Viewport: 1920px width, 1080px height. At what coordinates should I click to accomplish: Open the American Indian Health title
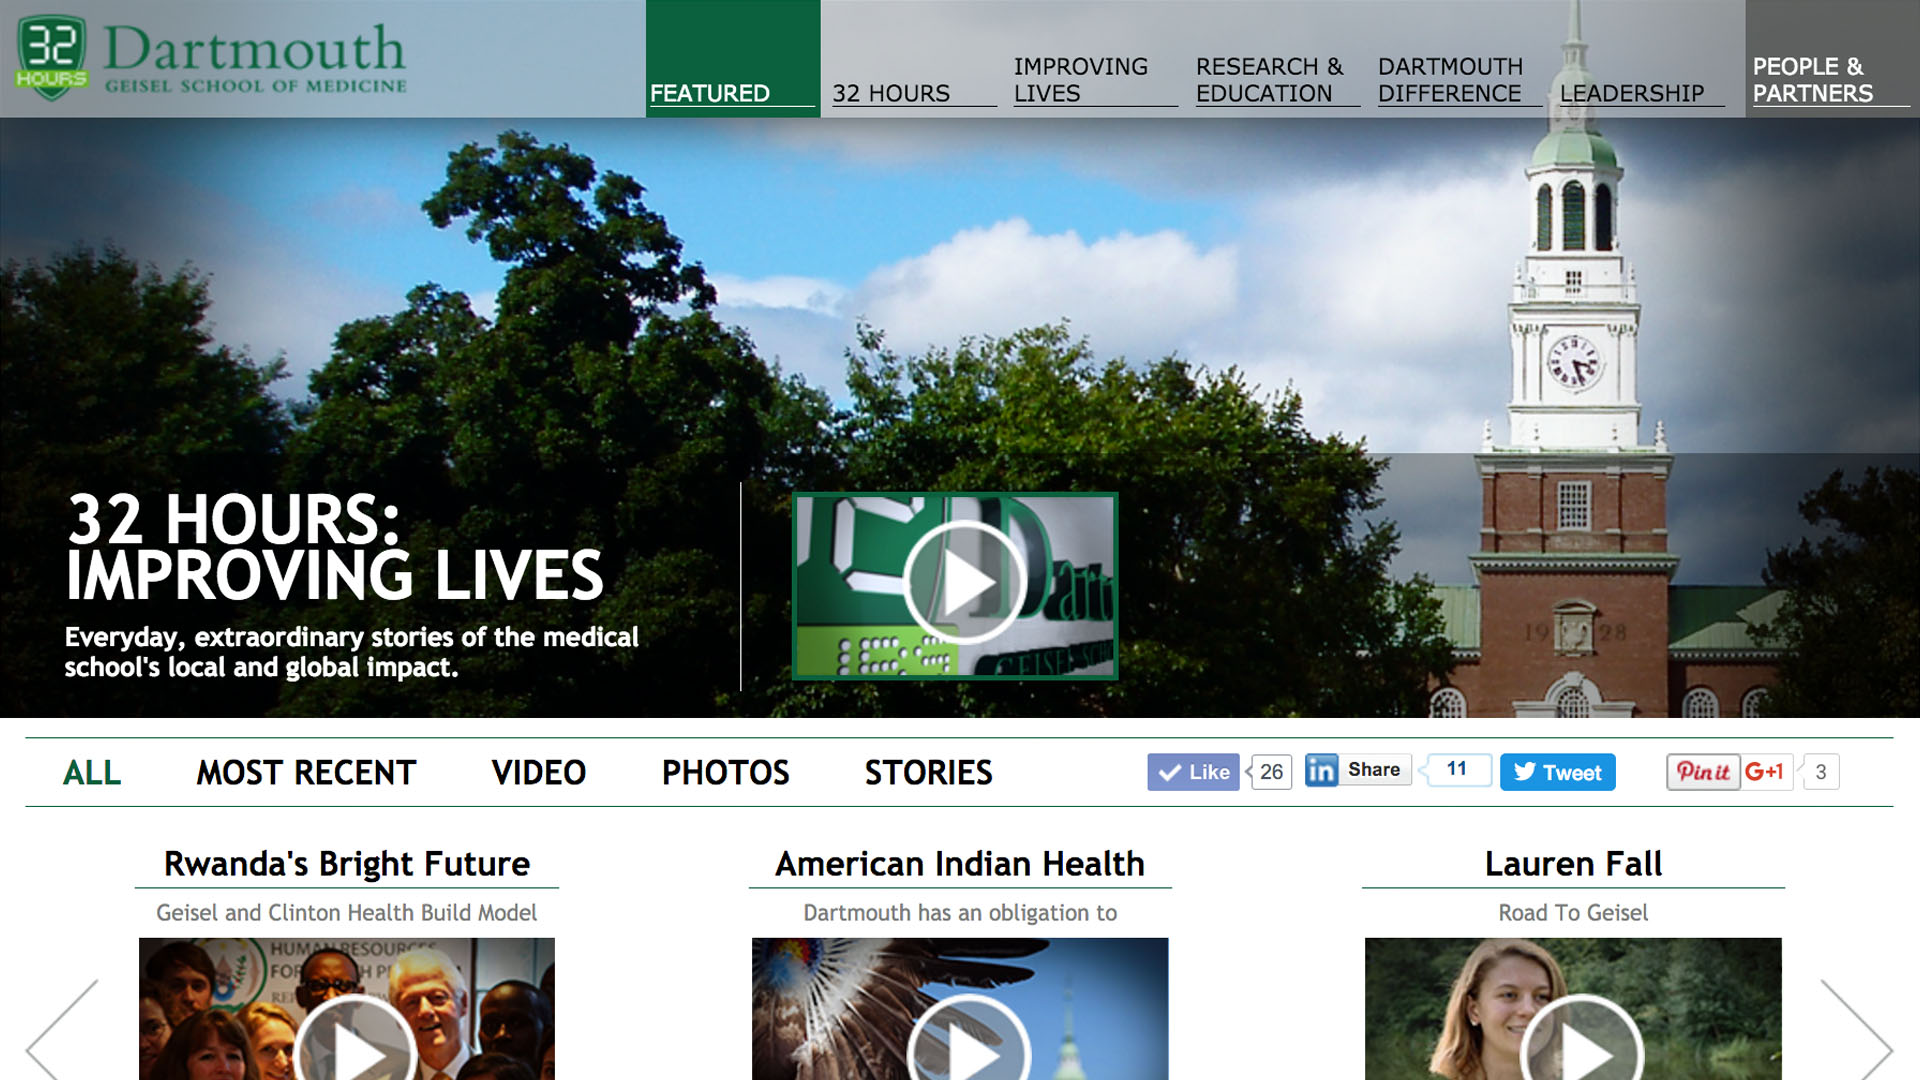[x=960, y=864]
